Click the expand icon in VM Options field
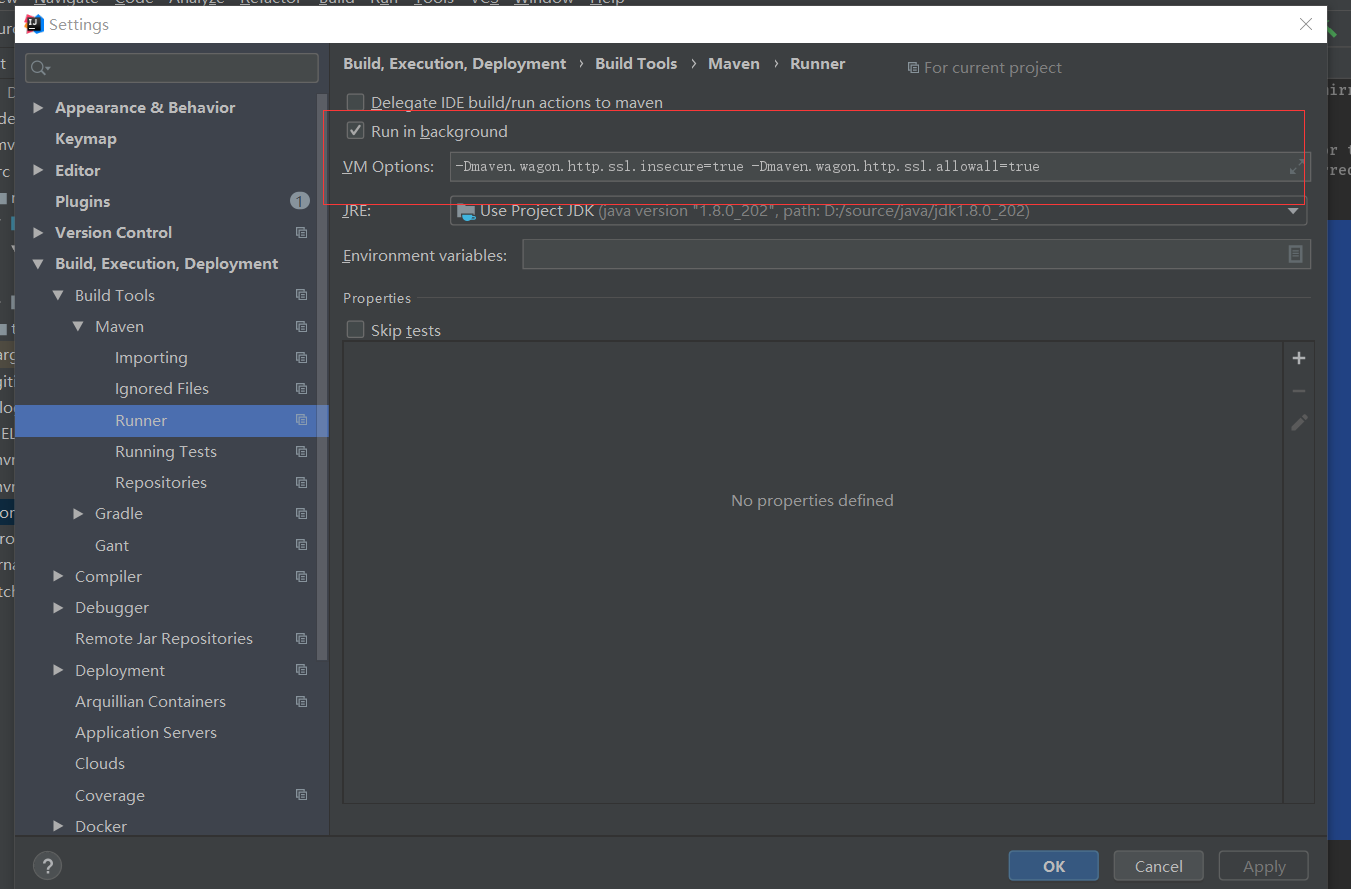The width and height of the screenshot is (1351, 889). [x=1297, y=166]
